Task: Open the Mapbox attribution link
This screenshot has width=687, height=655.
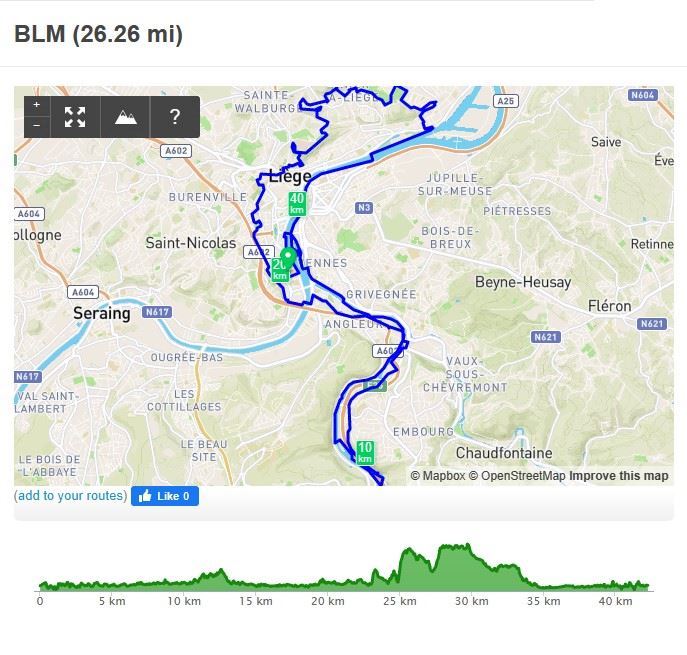Action: click(438, 476)
